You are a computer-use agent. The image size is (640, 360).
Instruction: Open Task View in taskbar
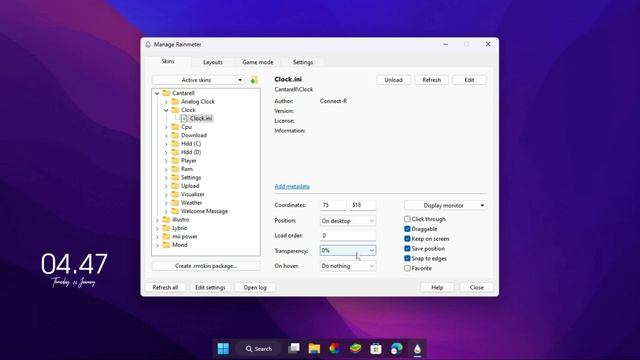click(294, 349)
